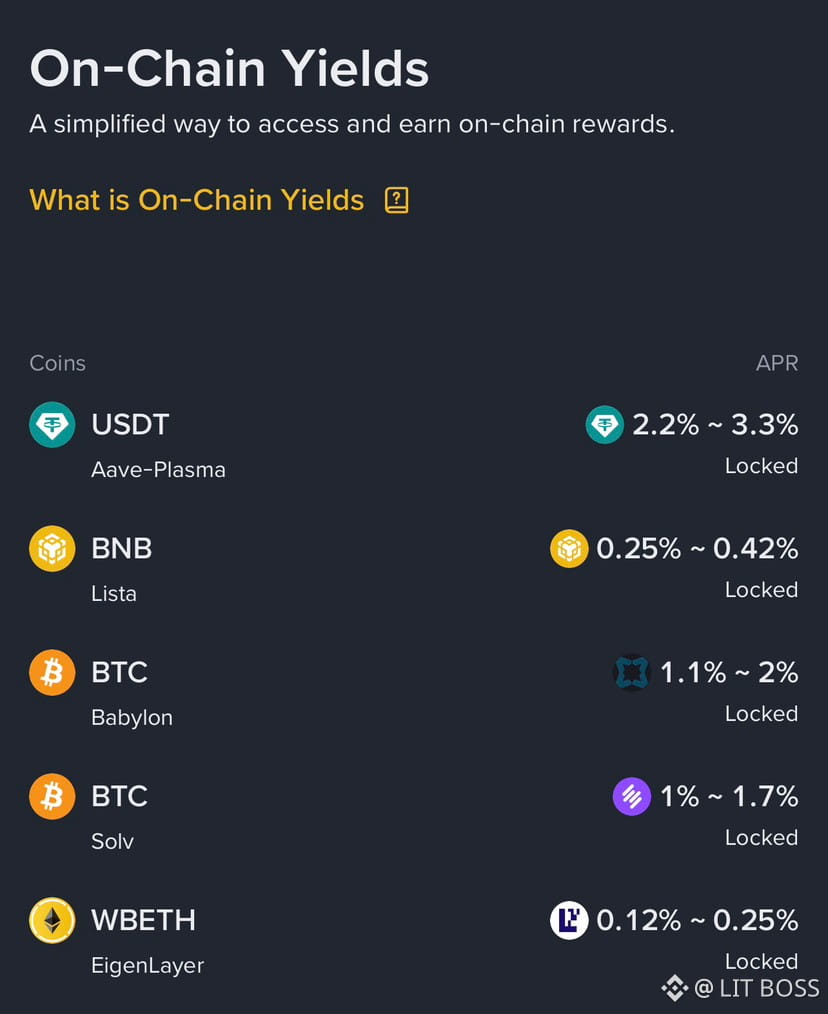Click the Solv BTC coin icon
This screenshot has height=1014, width=828.
(x=52, y=797)
